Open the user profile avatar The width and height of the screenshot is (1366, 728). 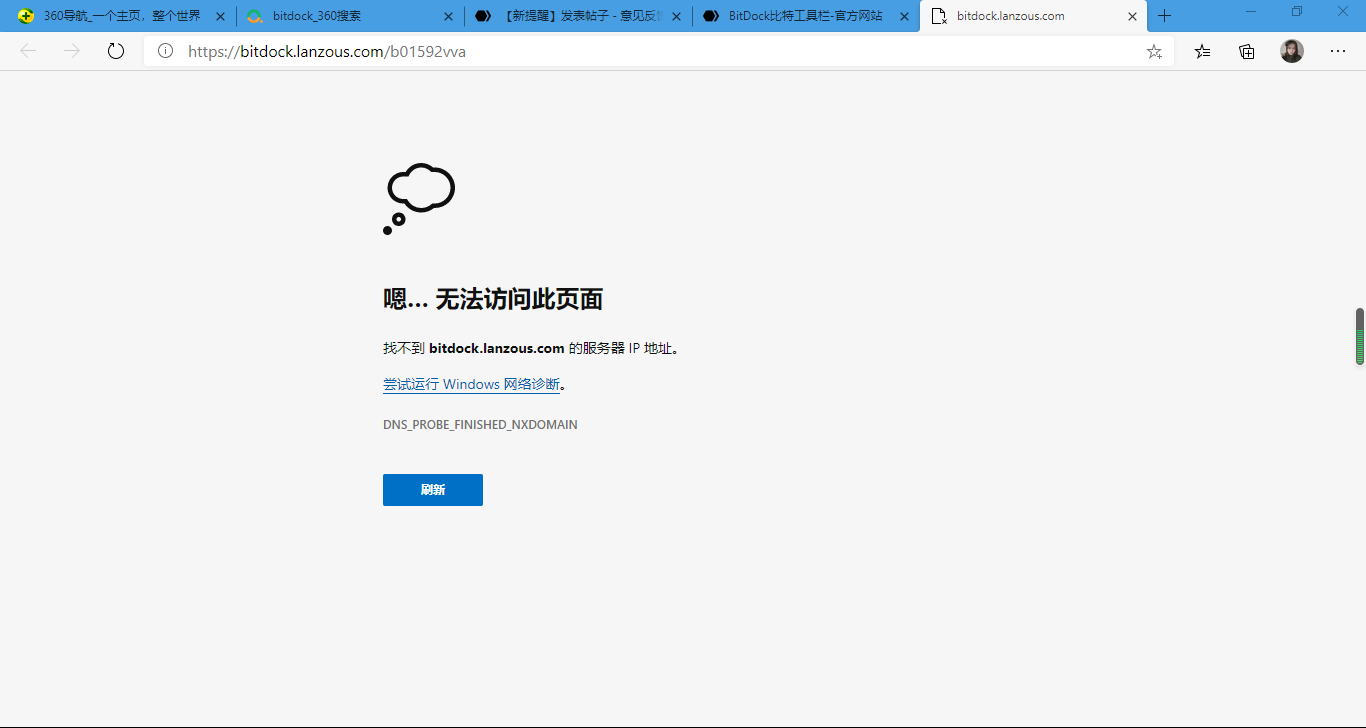[1292, 51]
